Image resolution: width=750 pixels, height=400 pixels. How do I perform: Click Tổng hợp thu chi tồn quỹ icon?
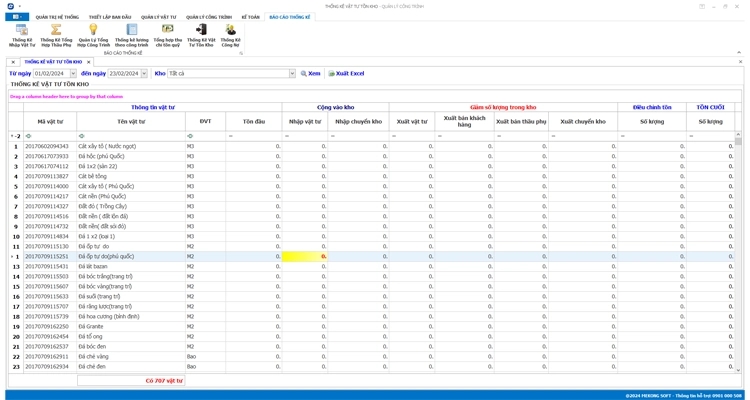(167, 36)
